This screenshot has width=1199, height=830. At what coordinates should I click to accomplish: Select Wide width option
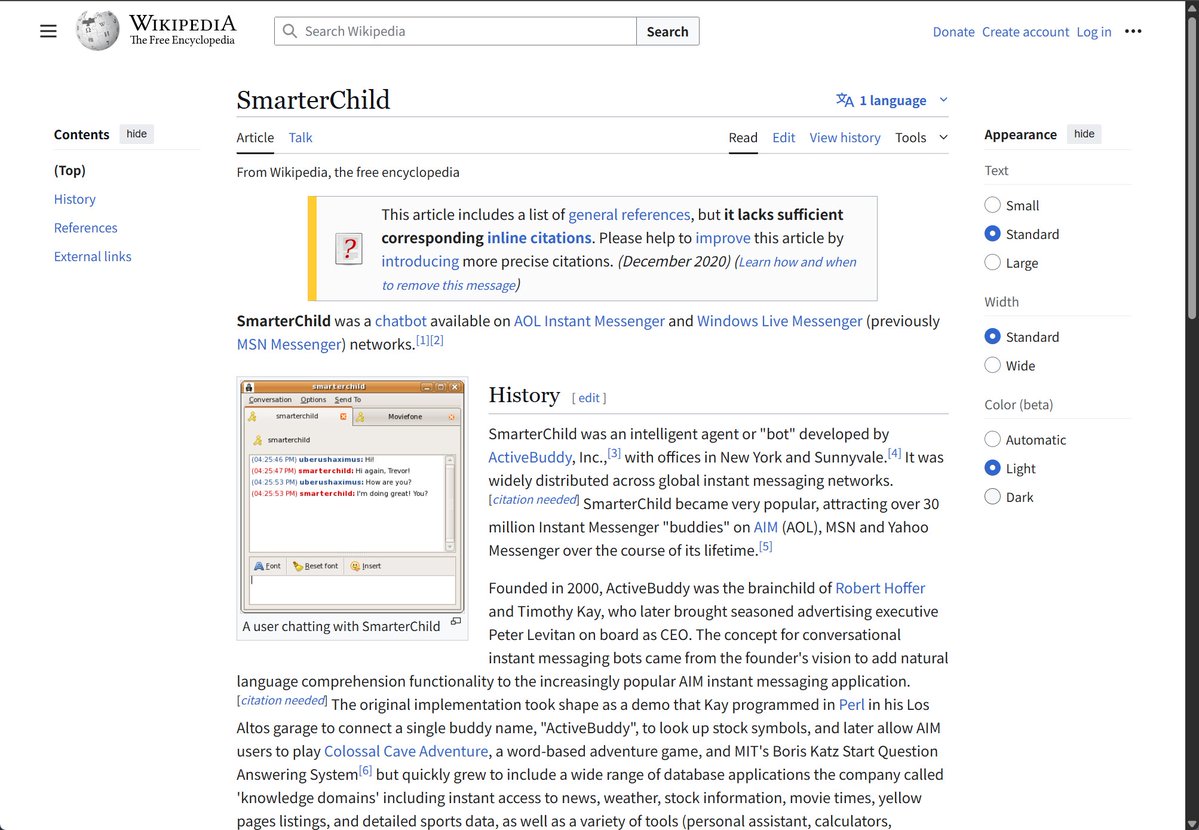[993, 365]
